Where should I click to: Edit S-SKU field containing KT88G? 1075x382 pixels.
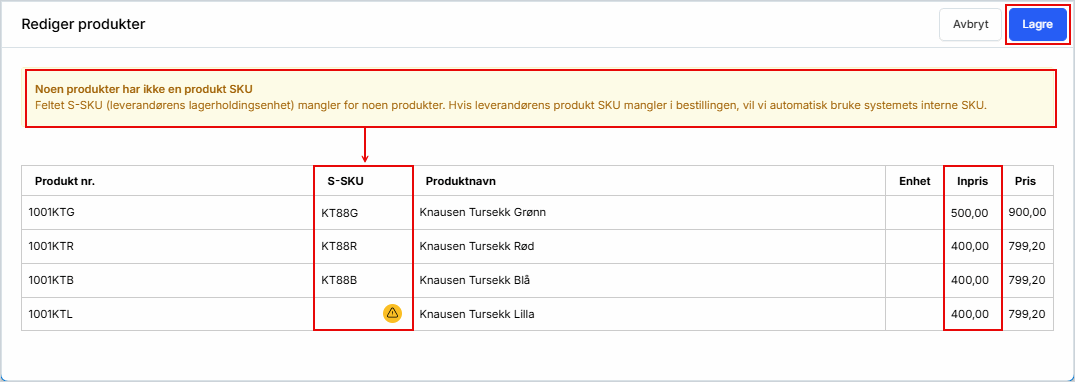[363, 213]
